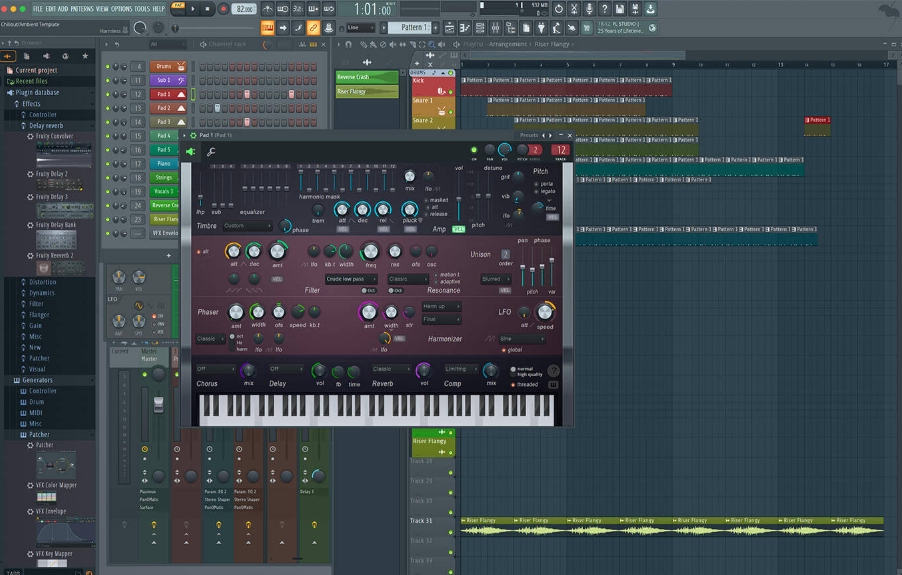This screenshot has height=575, width=902.
Task: Click the scissors icon in top toolbar
Action: pos(574,9)
